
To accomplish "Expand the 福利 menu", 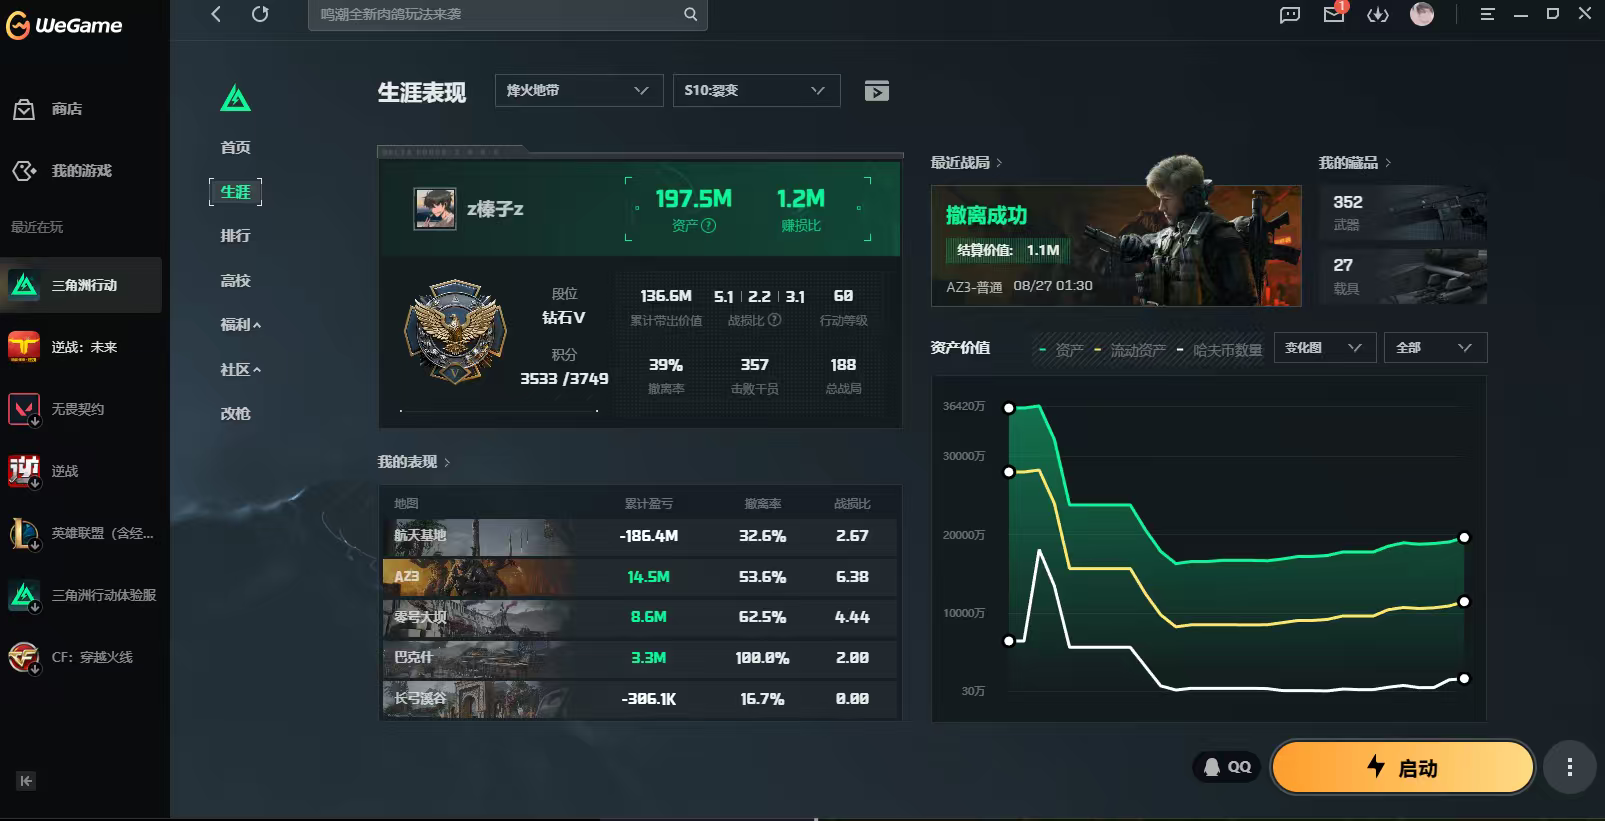I will 240,325.
